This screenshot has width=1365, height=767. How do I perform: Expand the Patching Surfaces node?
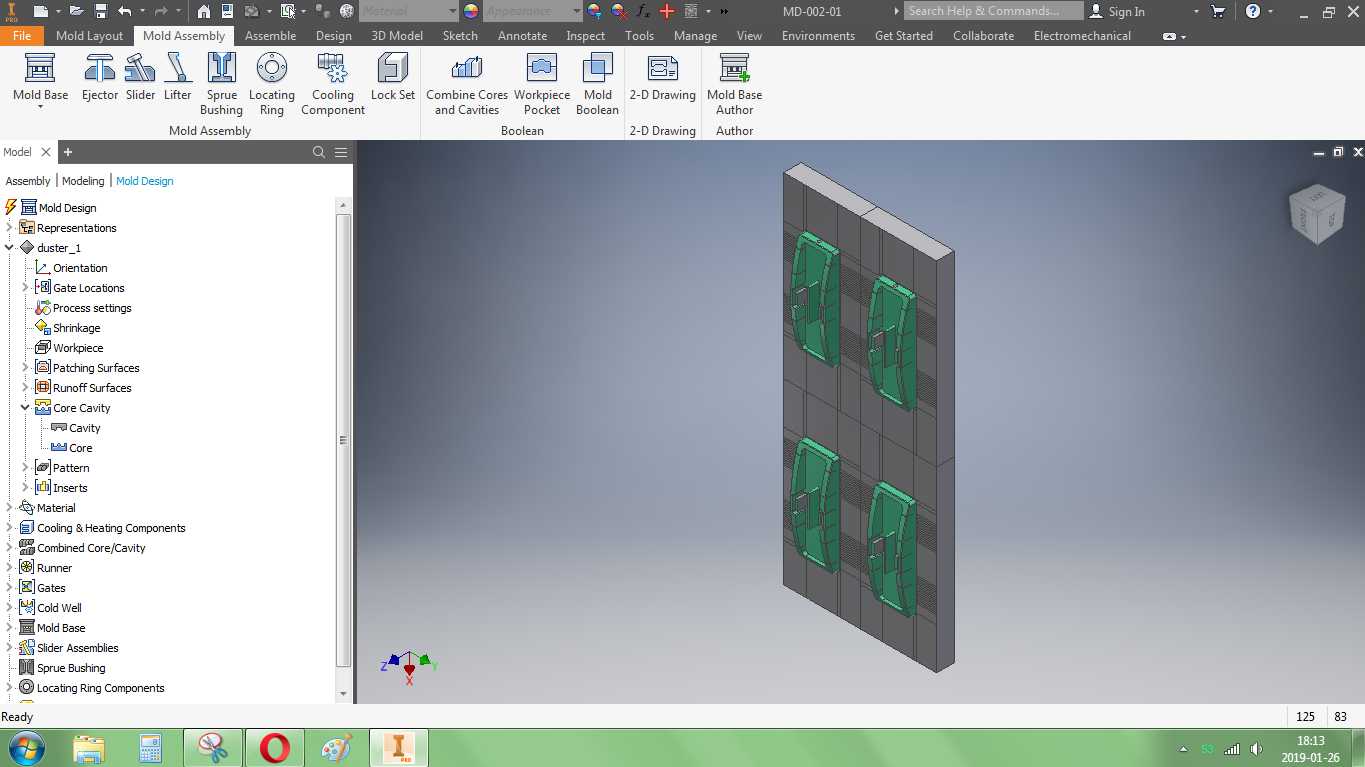tap(26, 368)
